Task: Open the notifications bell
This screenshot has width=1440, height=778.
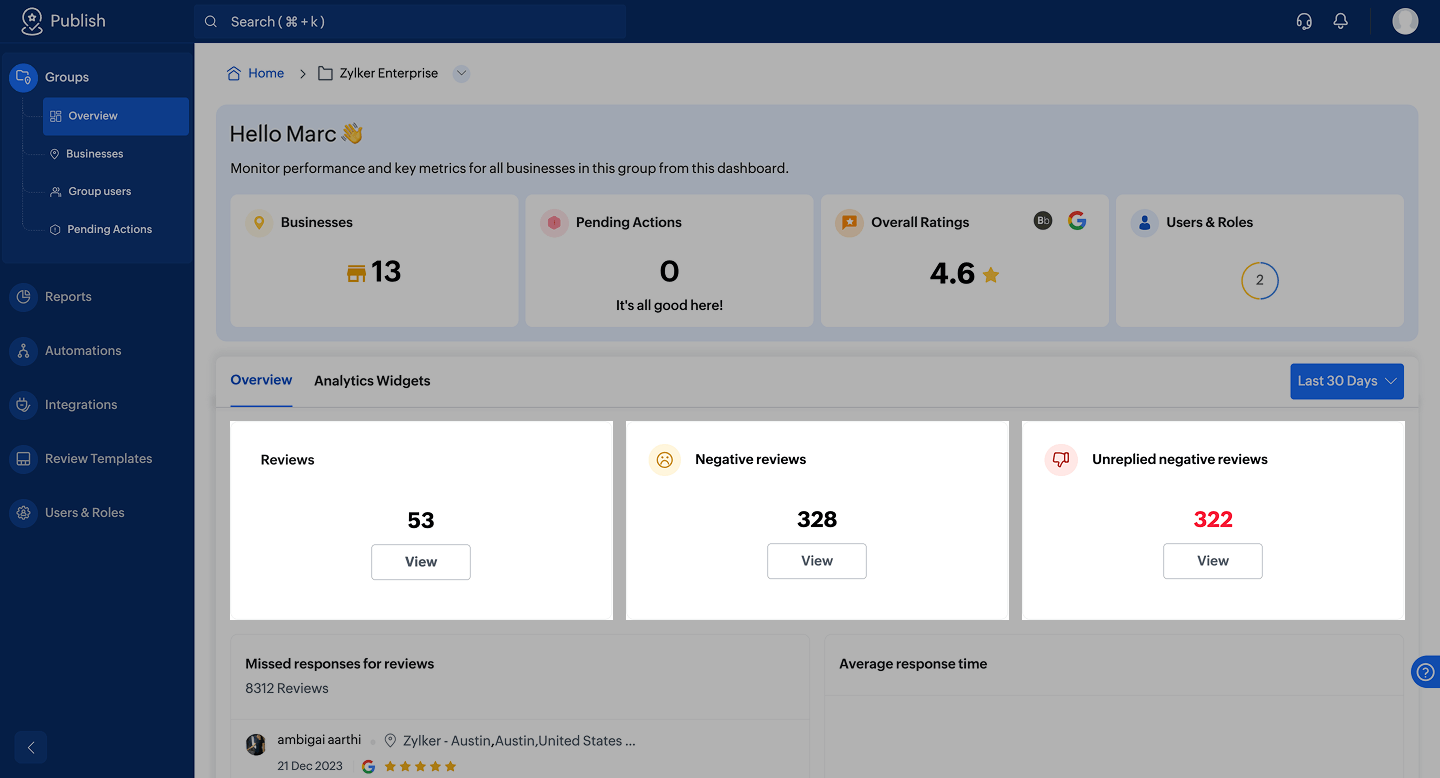Action: coord(1341,21)
